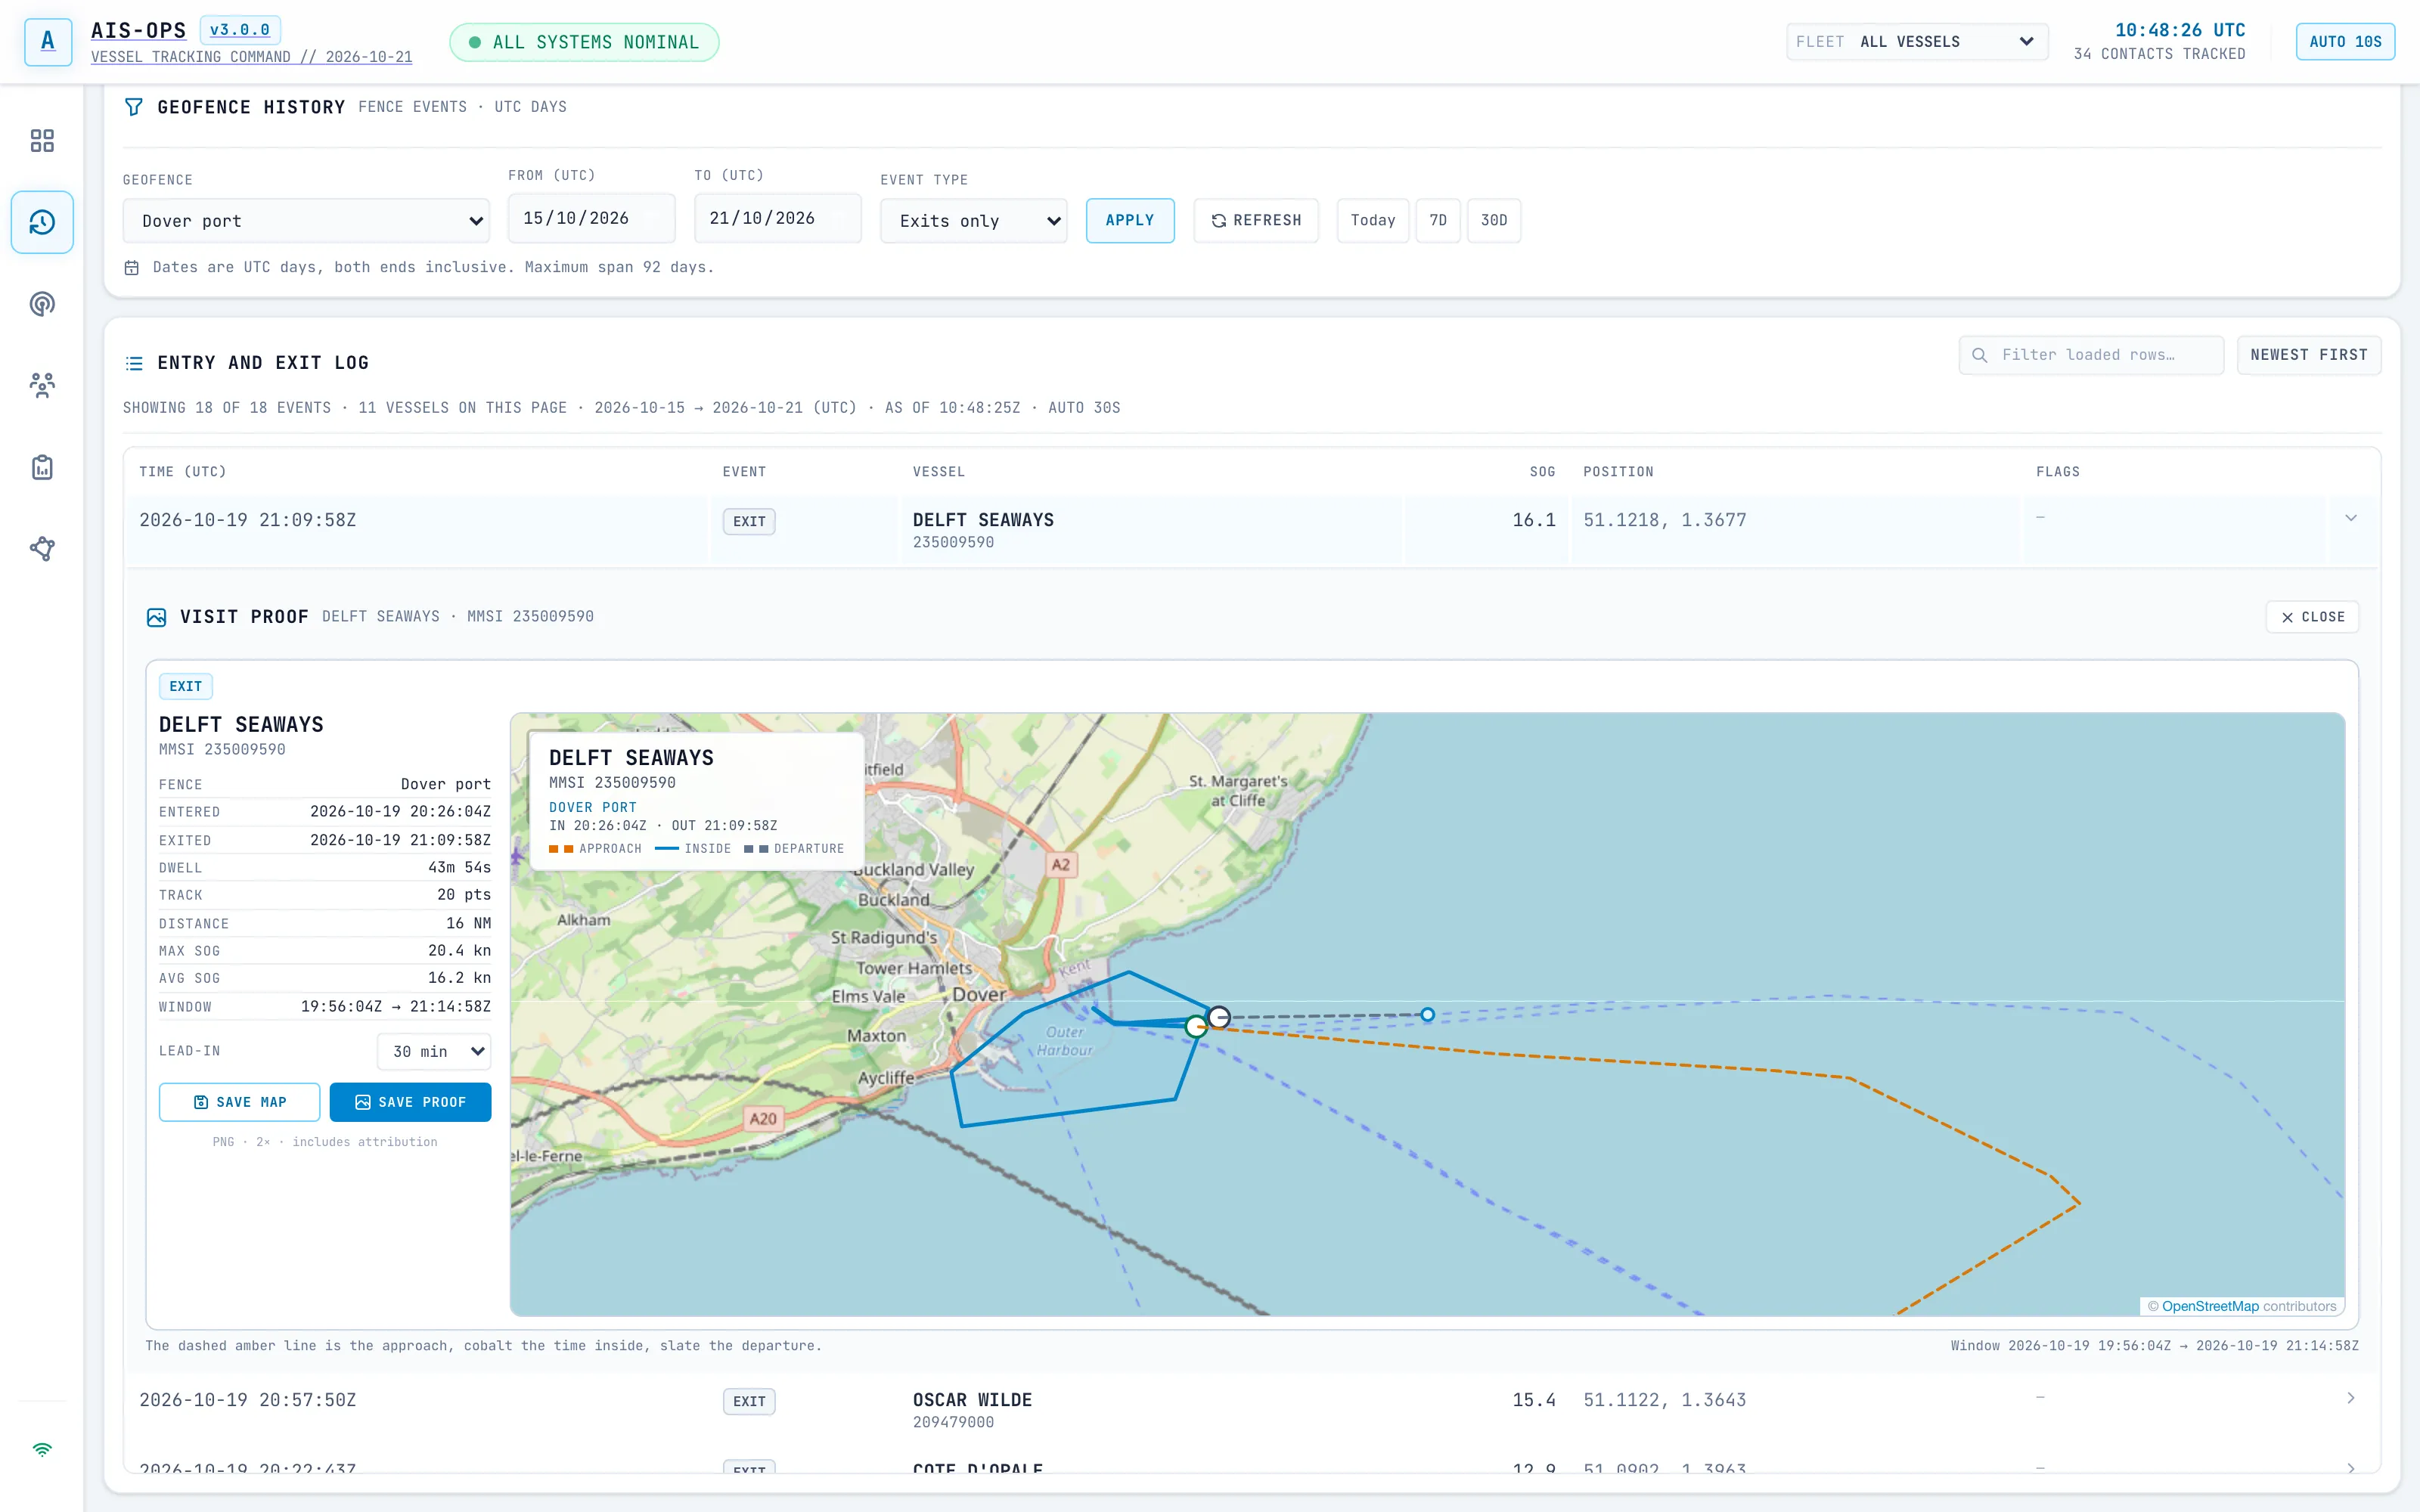The image size is (2420, 1512).
Task: Open the Lead-in 30 min dropdown
Action: 434,1051
